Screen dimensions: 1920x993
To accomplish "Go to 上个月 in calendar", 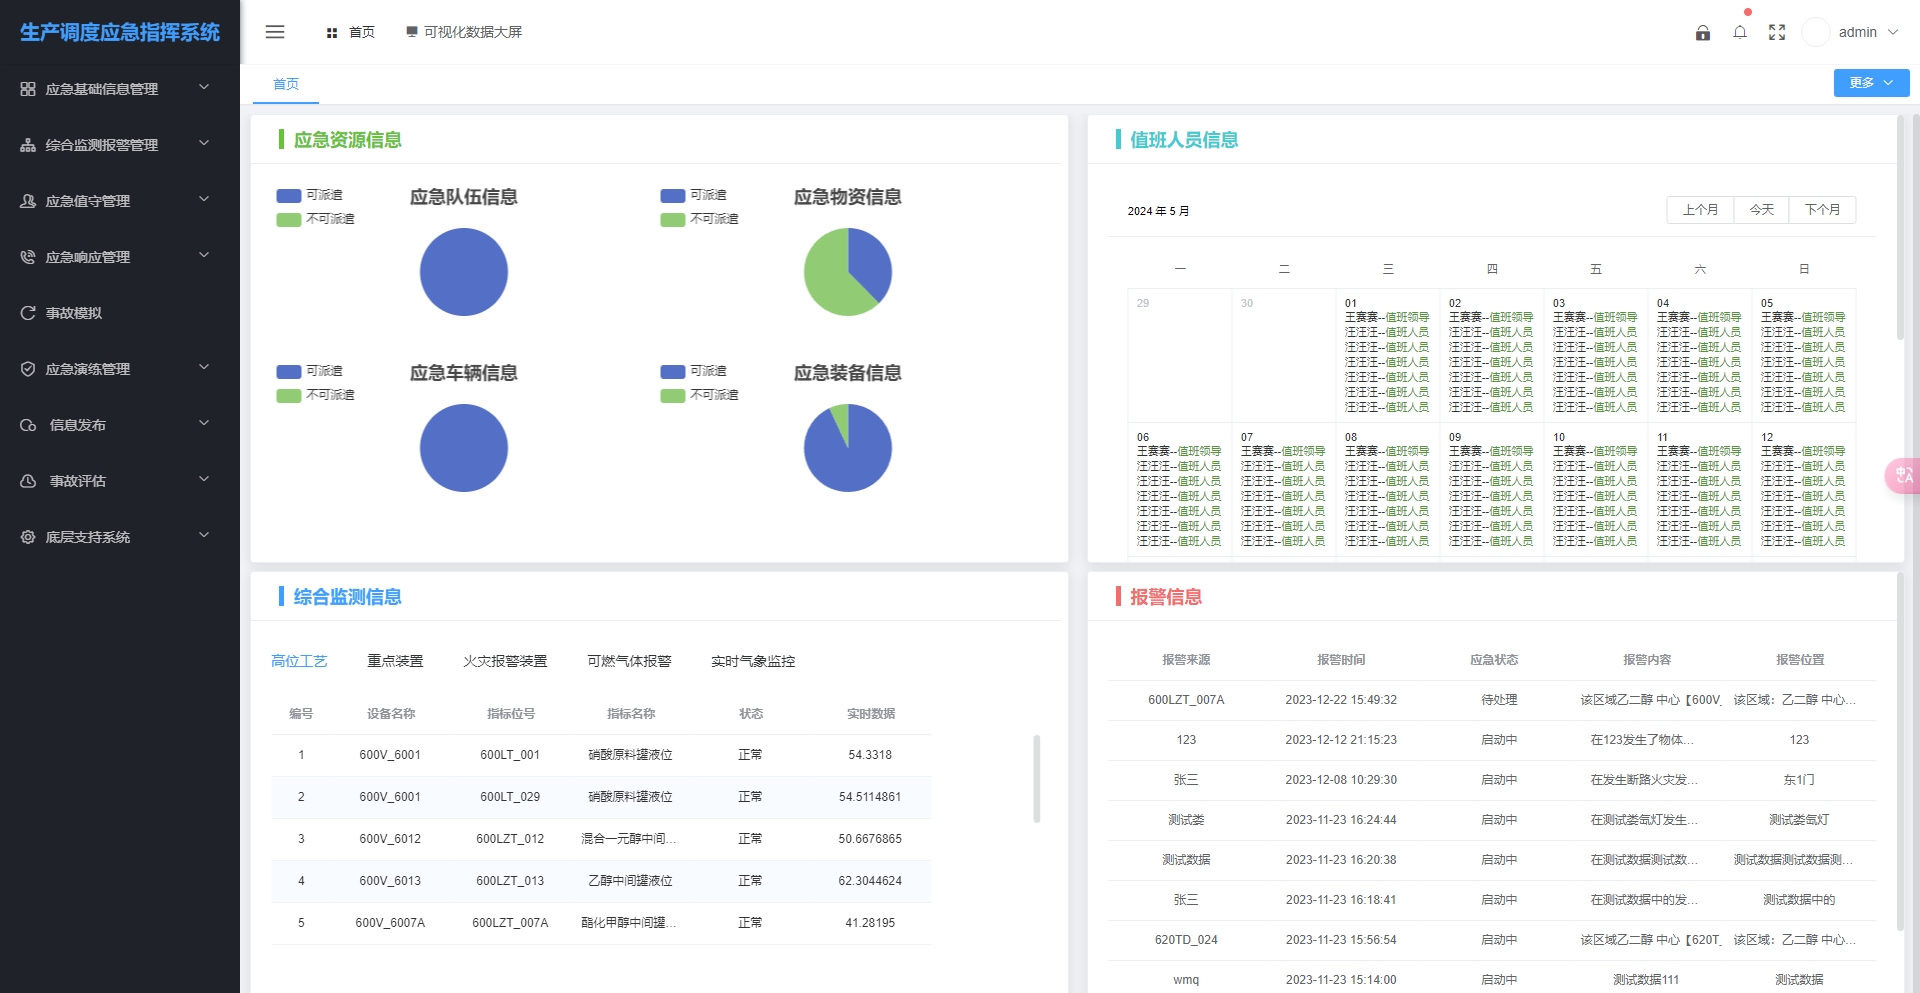I will coord(1700,210).
